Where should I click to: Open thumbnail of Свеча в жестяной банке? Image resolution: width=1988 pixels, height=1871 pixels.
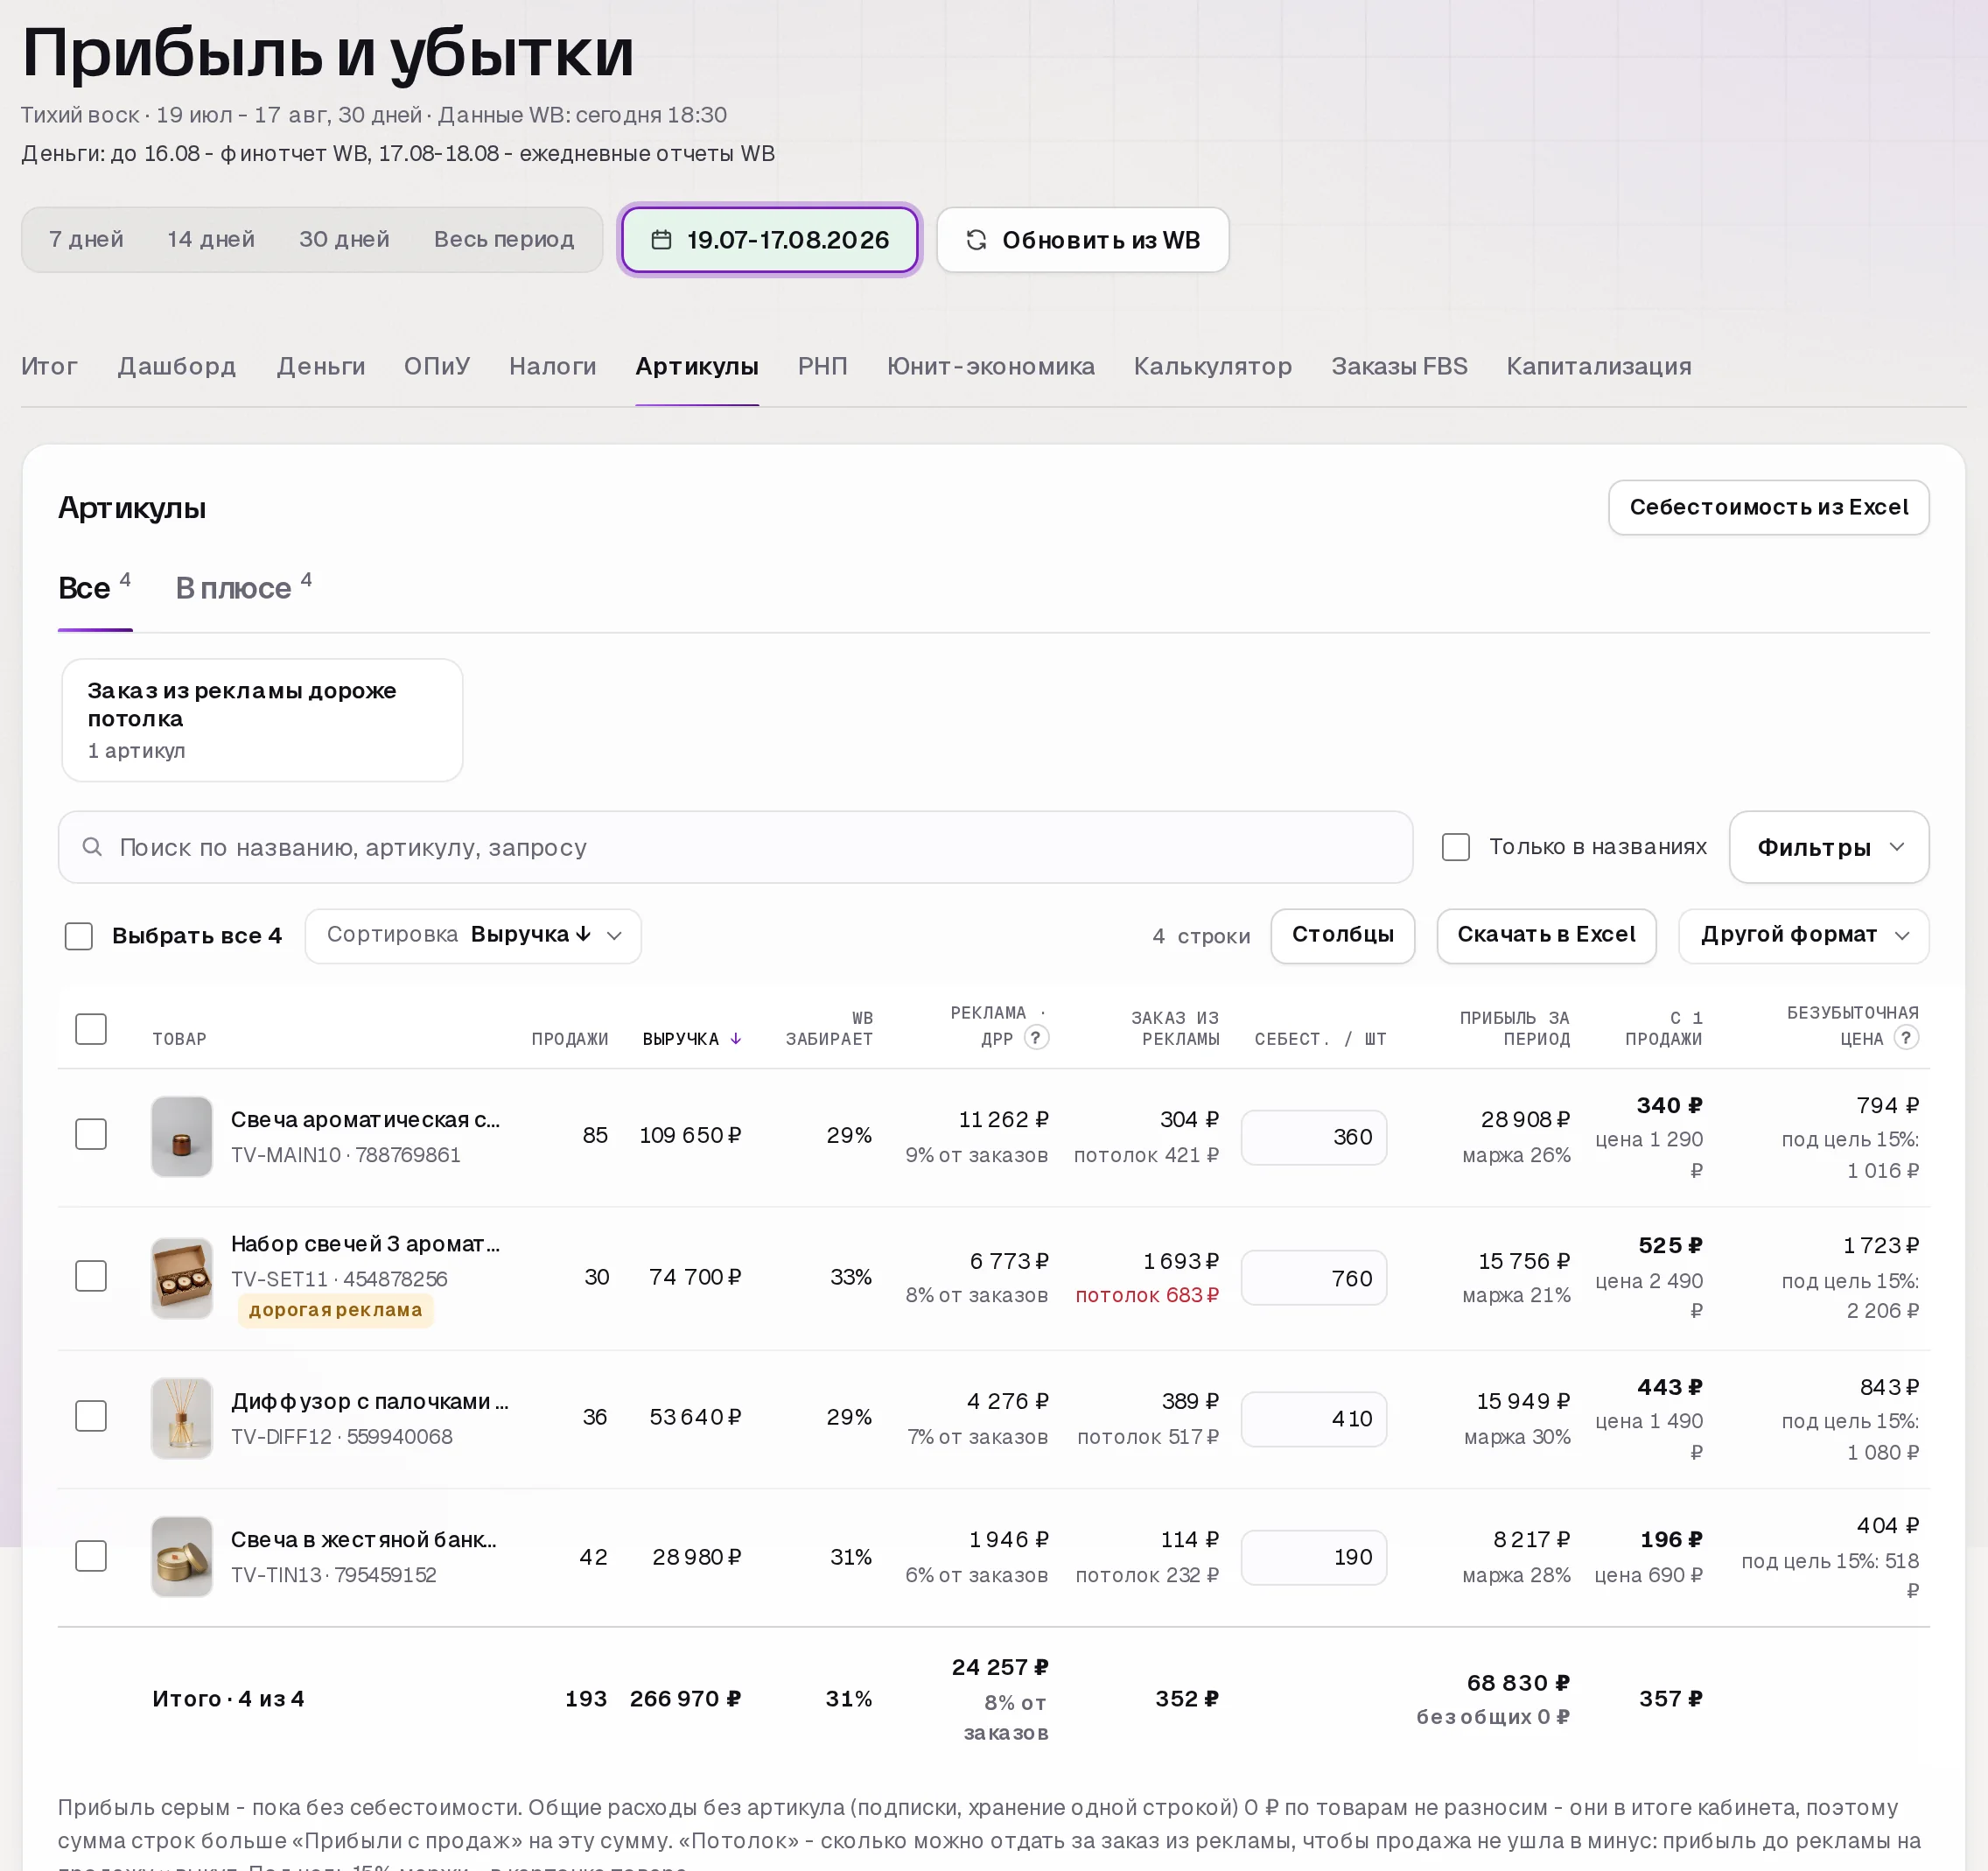click(181, 1556)
